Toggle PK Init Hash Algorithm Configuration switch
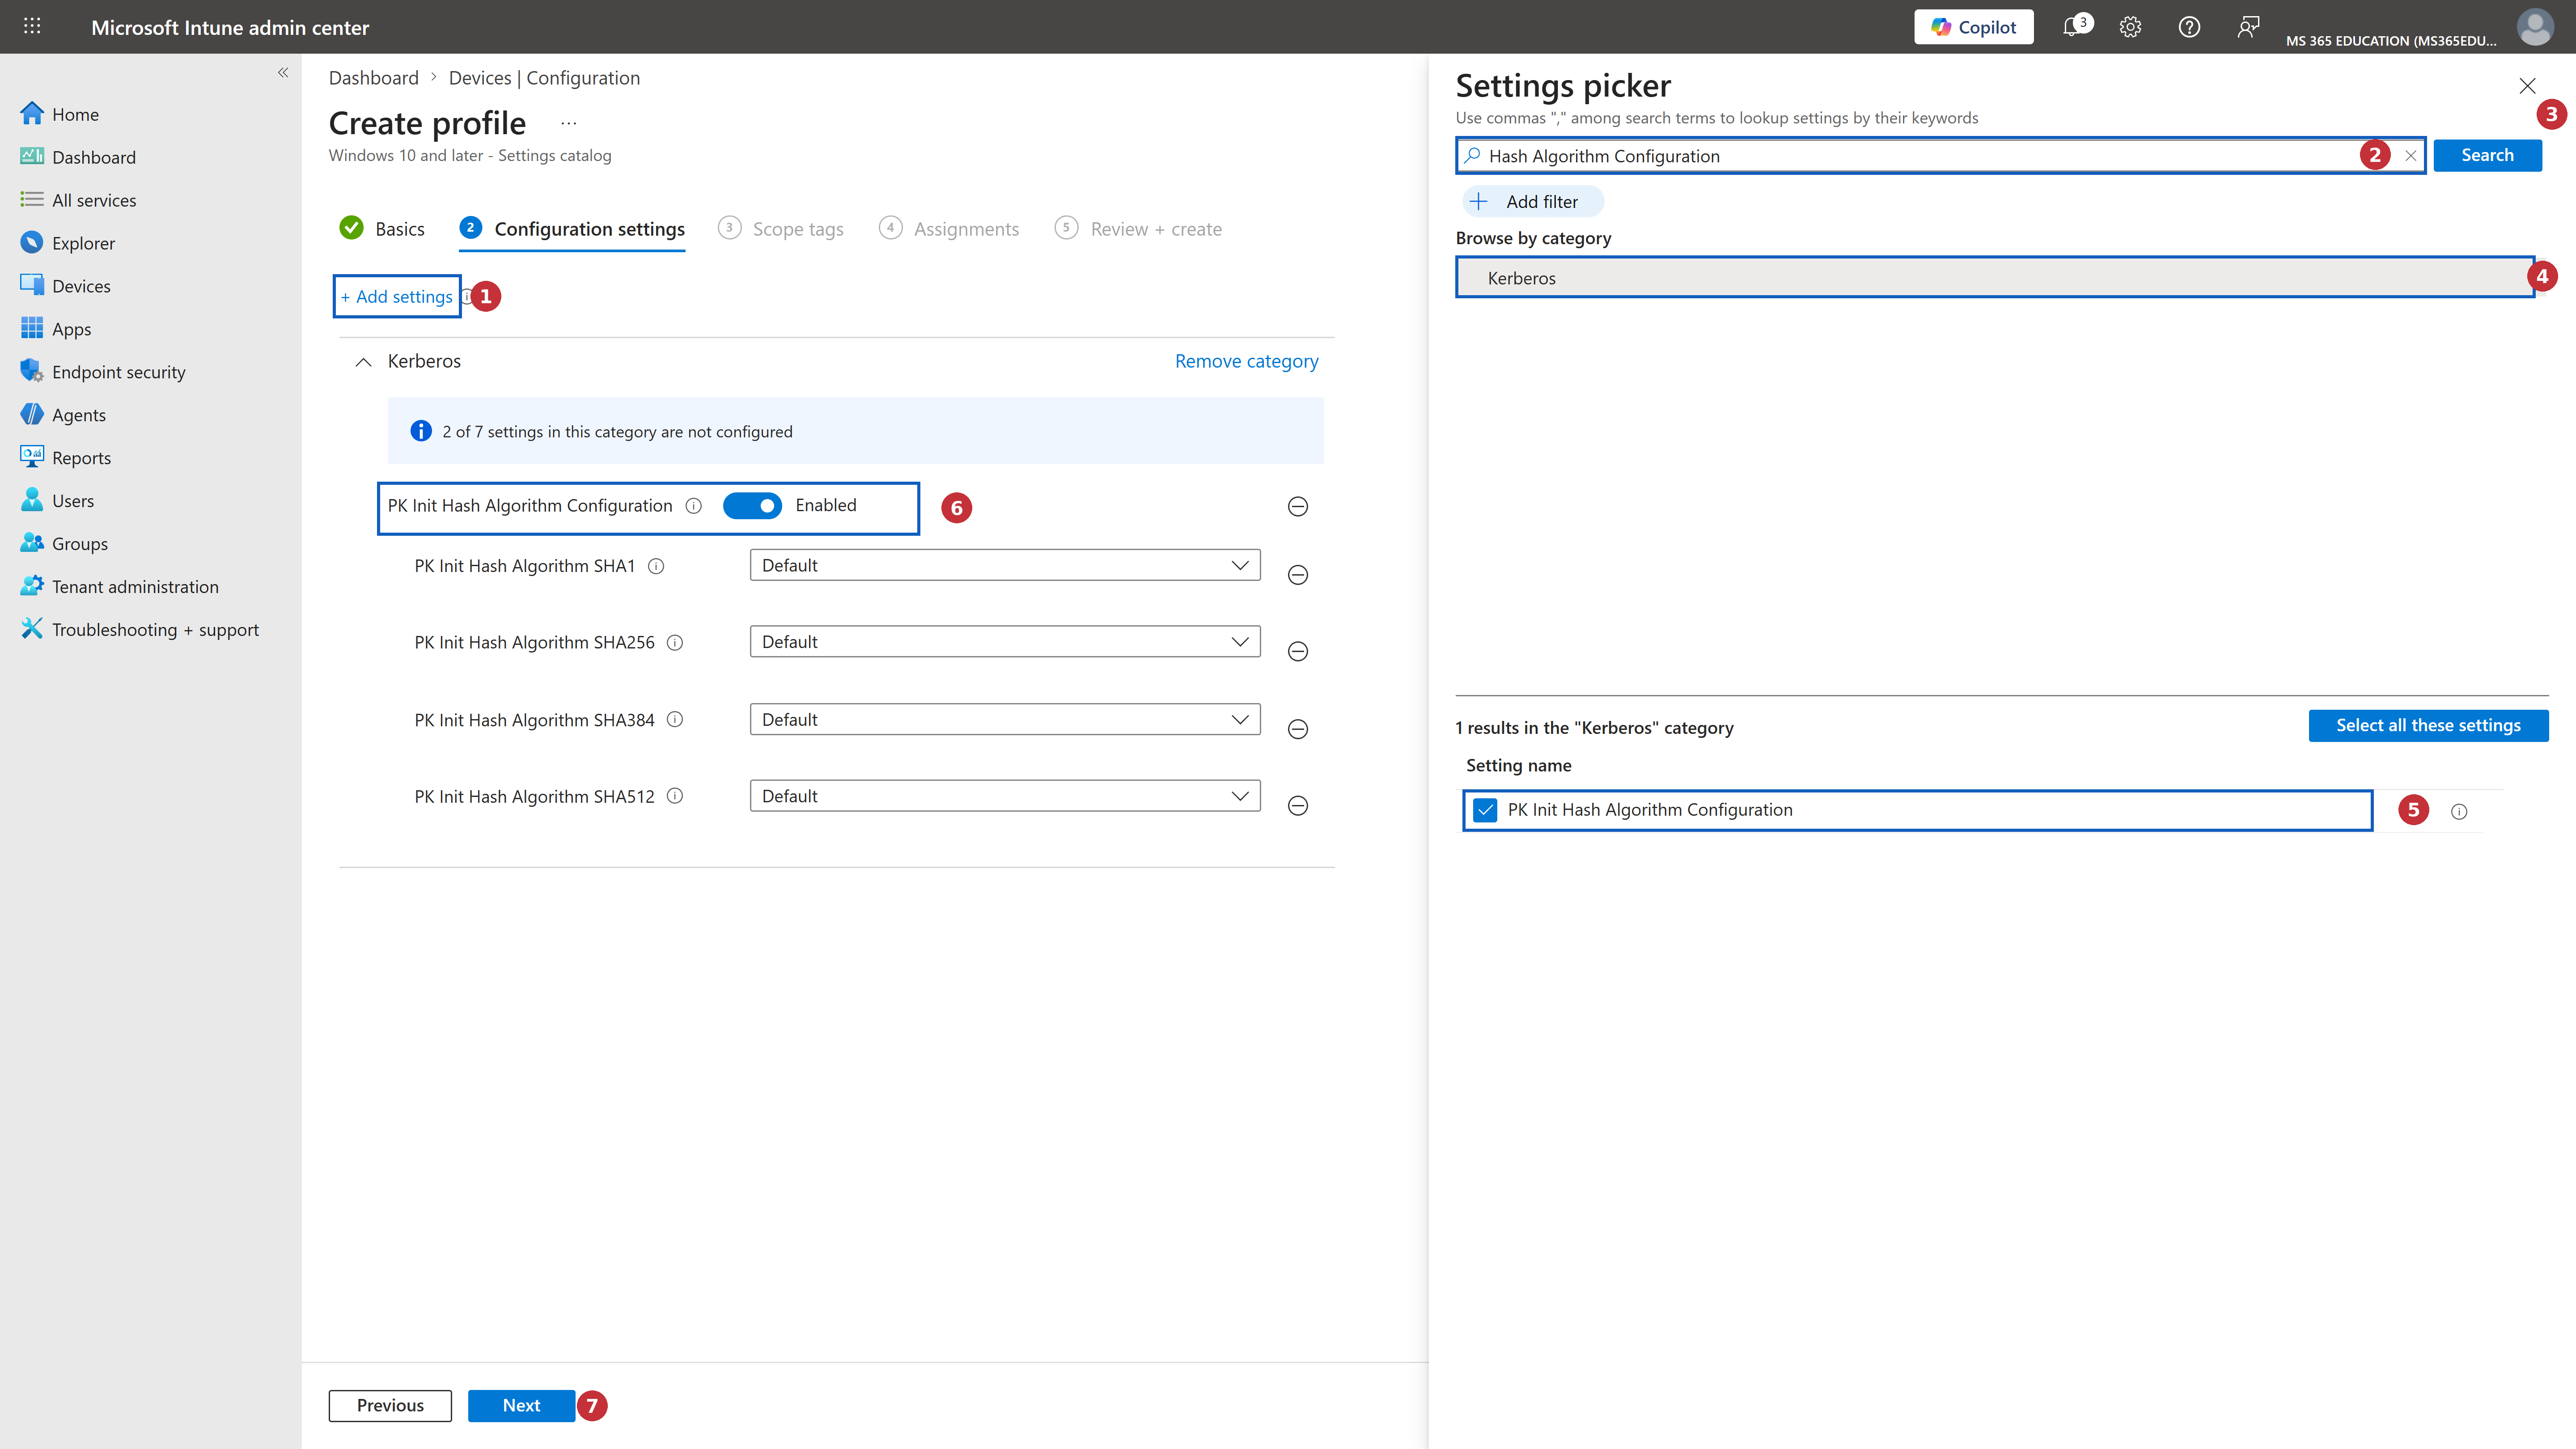This screenshot has width=2576, height=1449. coord(752,506)
